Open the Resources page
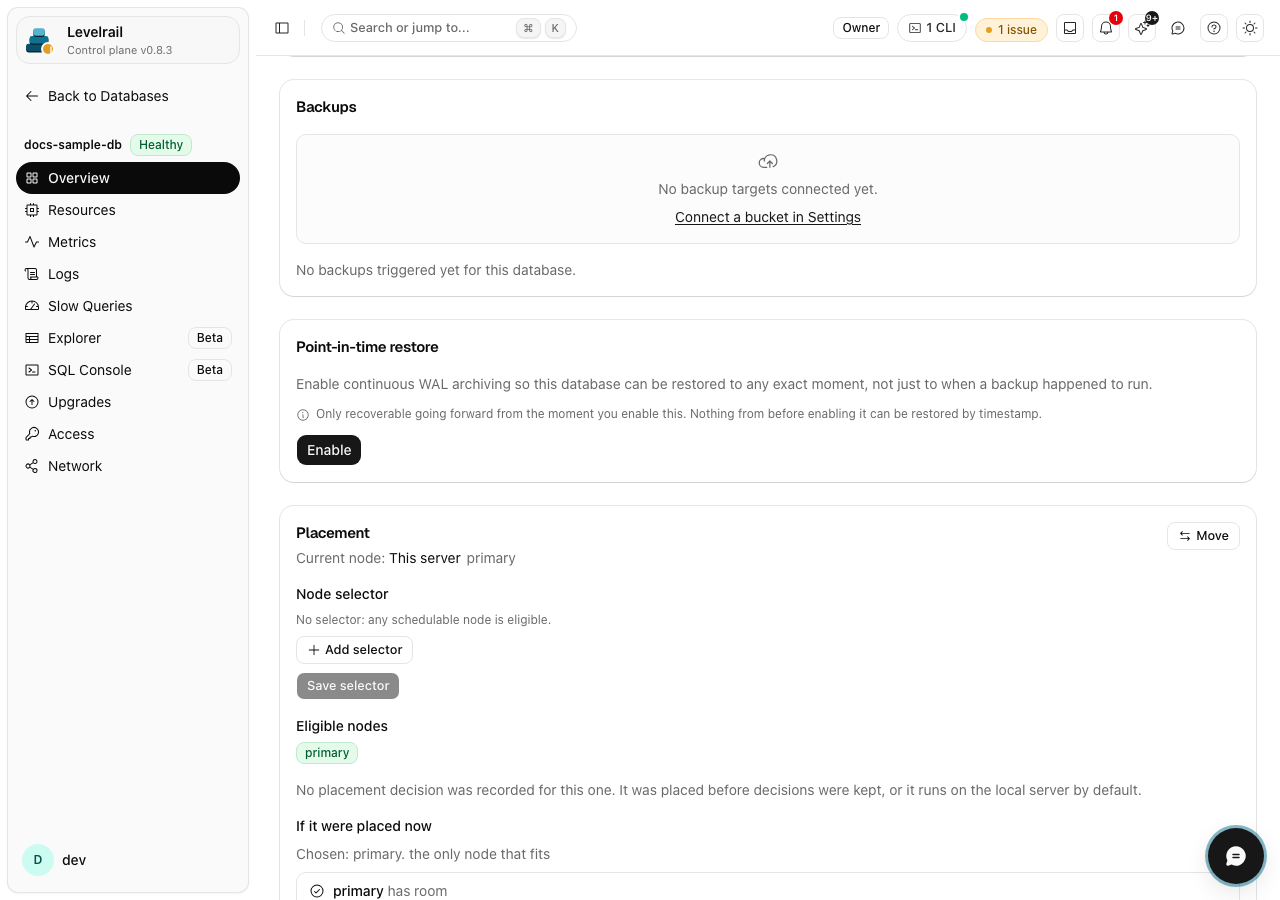The height and width of the screenshot is (900, 1280). (128, 210)
